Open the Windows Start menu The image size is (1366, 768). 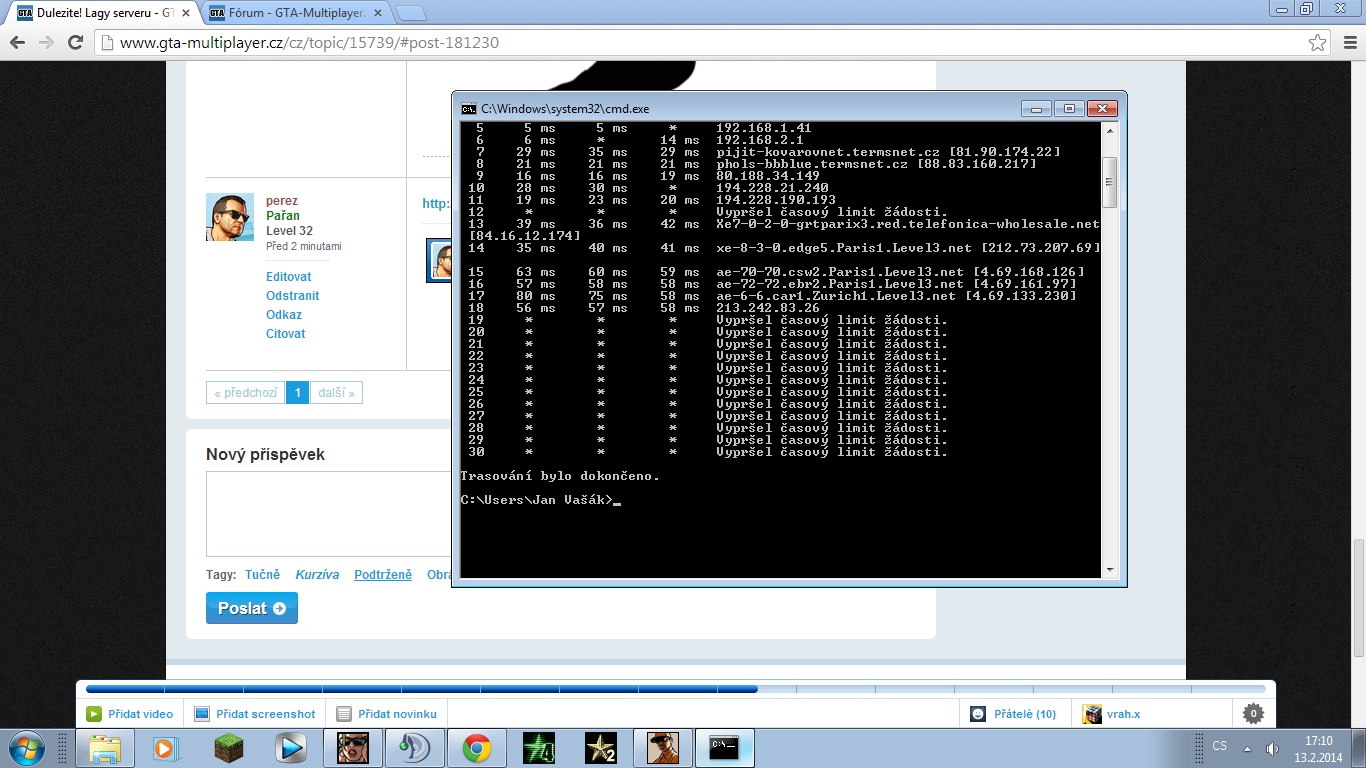click(27, 748)
